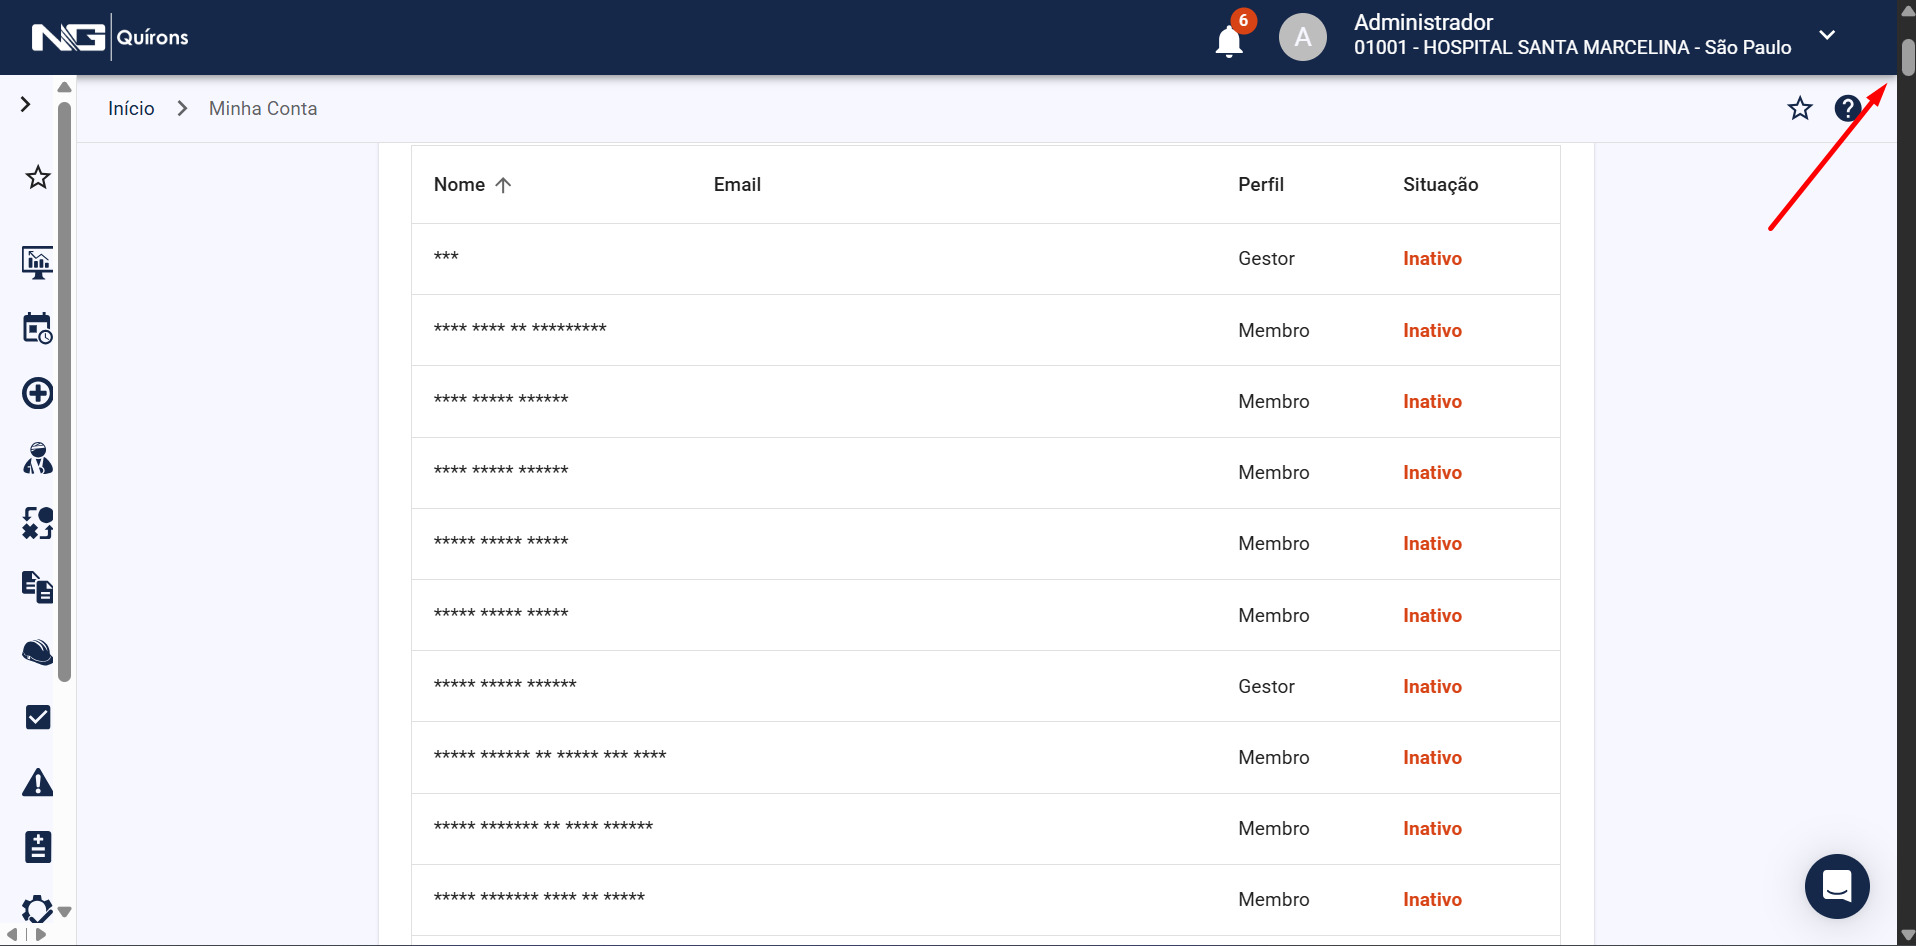
Task: Open the documents sidebar icon
Action: (x=38, y=587)
